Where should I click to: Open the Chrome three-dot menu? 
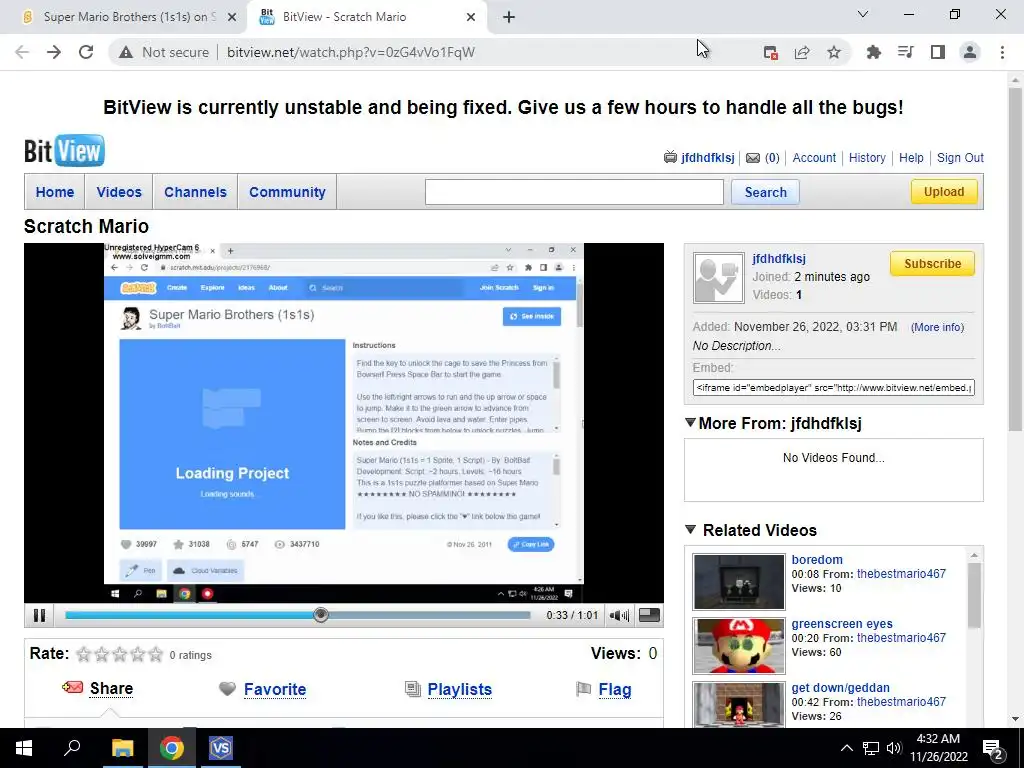pos(1002,52)
